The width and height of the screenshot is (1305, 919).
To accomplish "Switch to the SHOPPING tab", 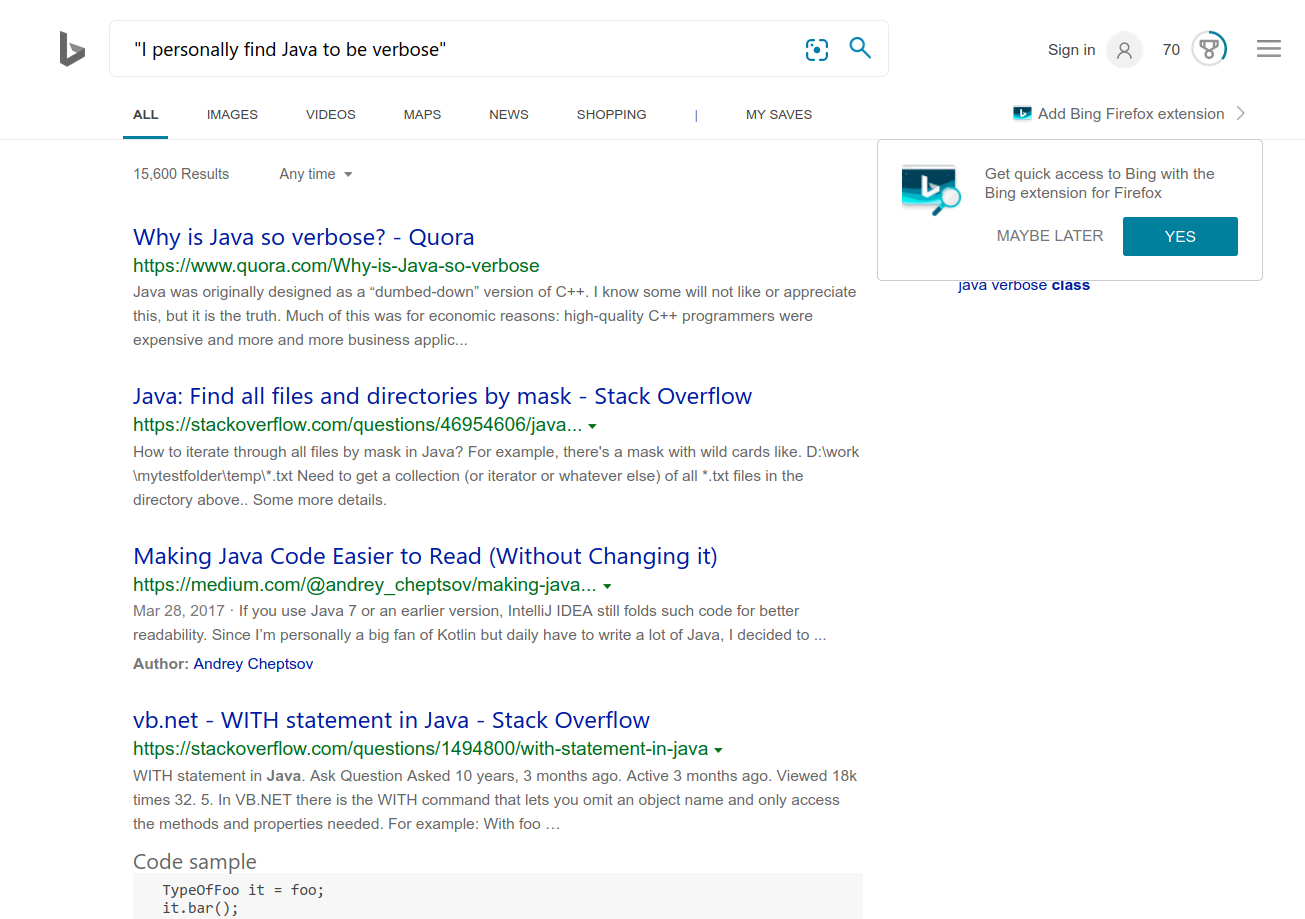I will (612, 115).
